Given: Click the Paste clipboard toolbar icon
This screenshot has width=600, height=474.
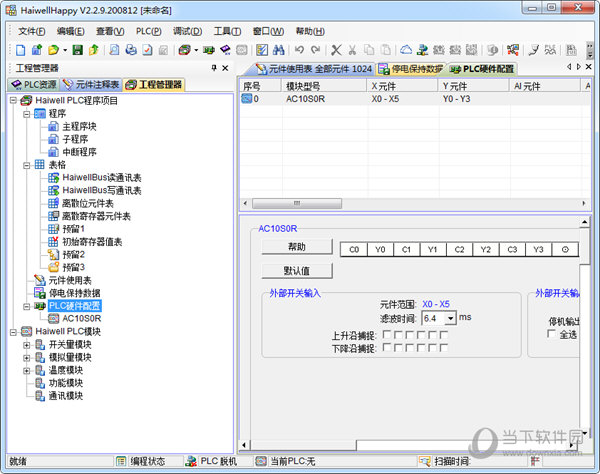Looking at the screenshot, I should pyautogui.click(x=385, y=50).
